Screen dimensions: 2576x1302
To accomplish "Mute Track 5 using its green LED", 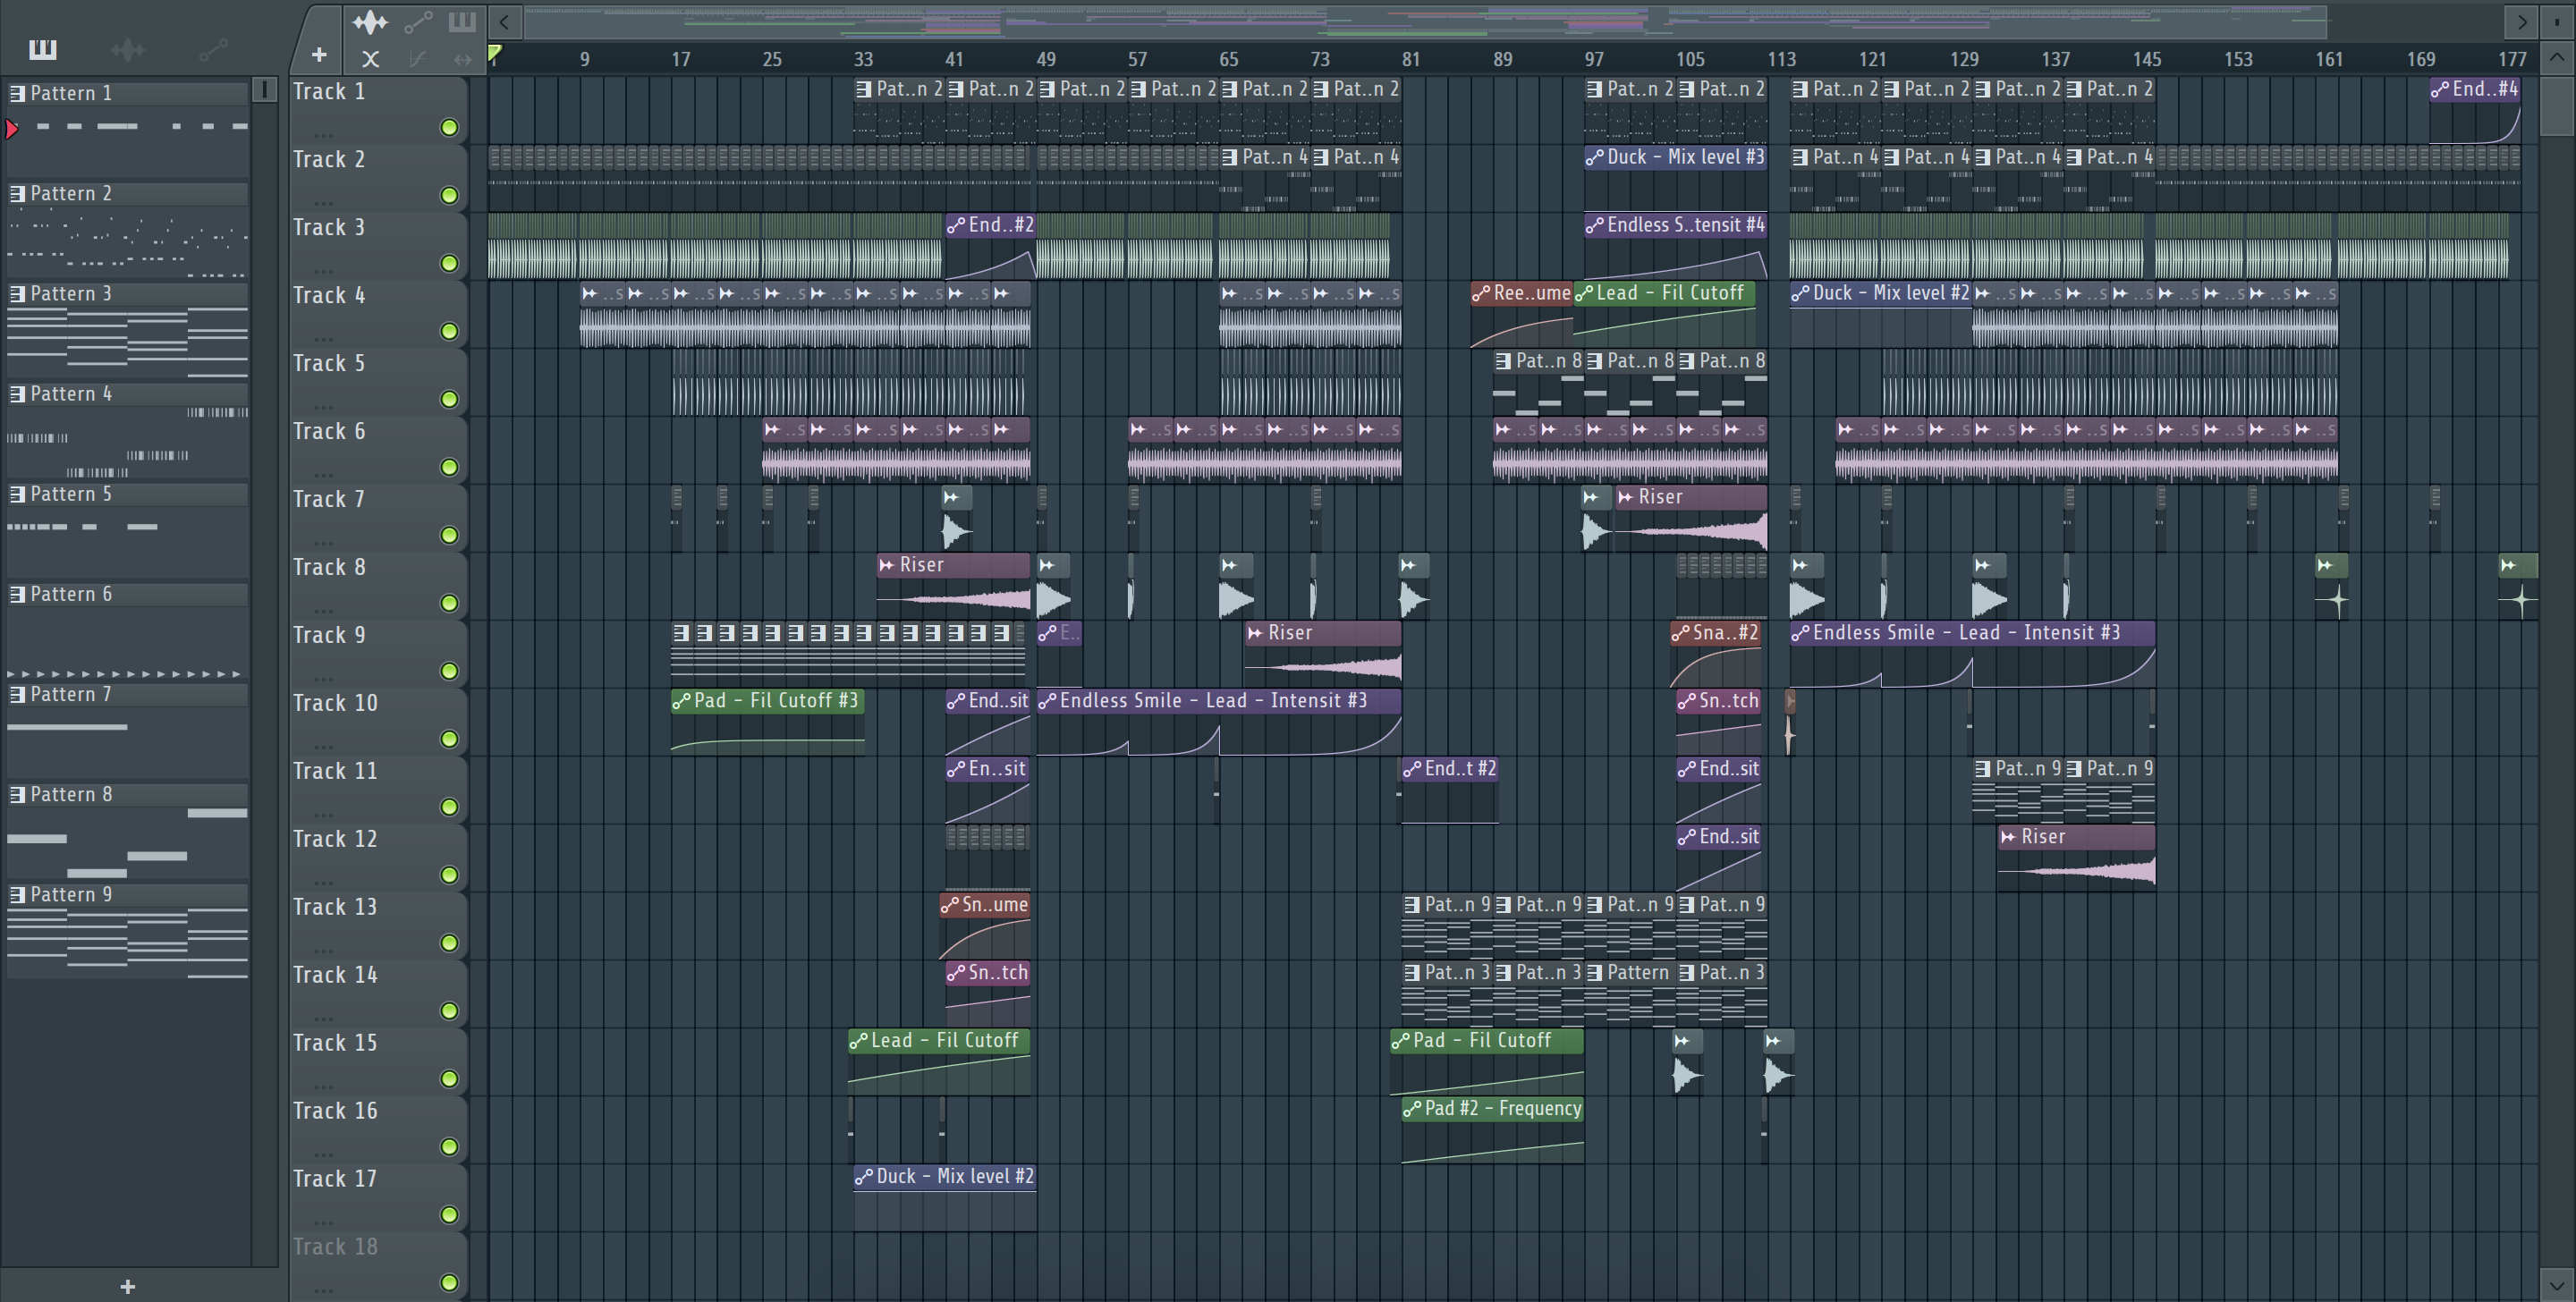I will click(x=450, y=399).
